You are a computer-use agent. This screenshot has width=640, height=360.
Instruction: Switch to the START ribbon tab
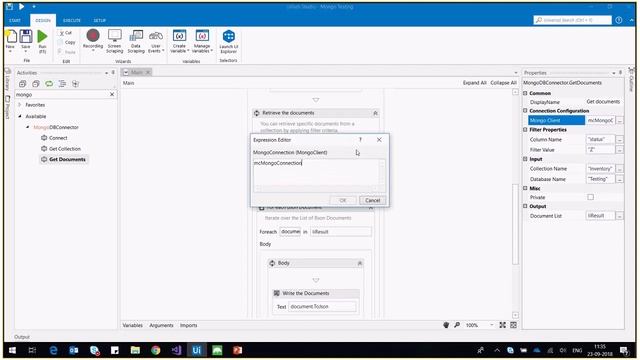pos(15,20)
